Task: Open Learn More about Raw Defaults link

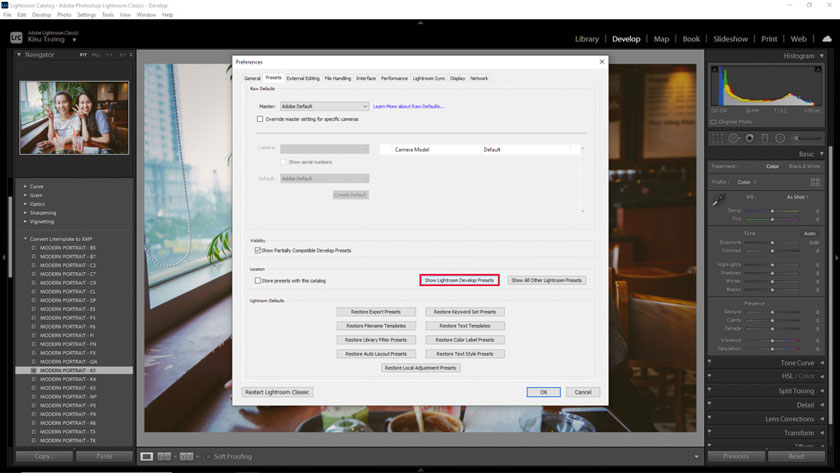Action: tap(409, 106)
